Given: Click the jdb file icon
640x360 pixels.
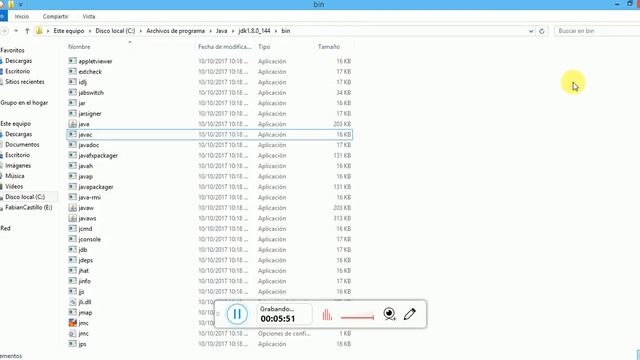Looking at the screenshot, I should tap(73, 249).
